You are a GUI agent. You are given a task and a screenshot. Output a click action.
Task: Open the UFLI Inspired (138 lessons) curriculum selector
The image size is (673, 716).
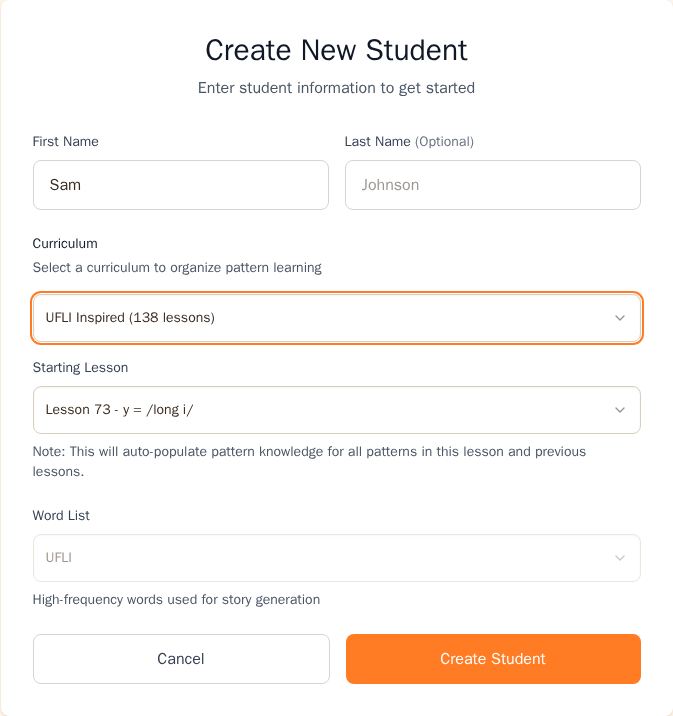click(x=337, y=318)
